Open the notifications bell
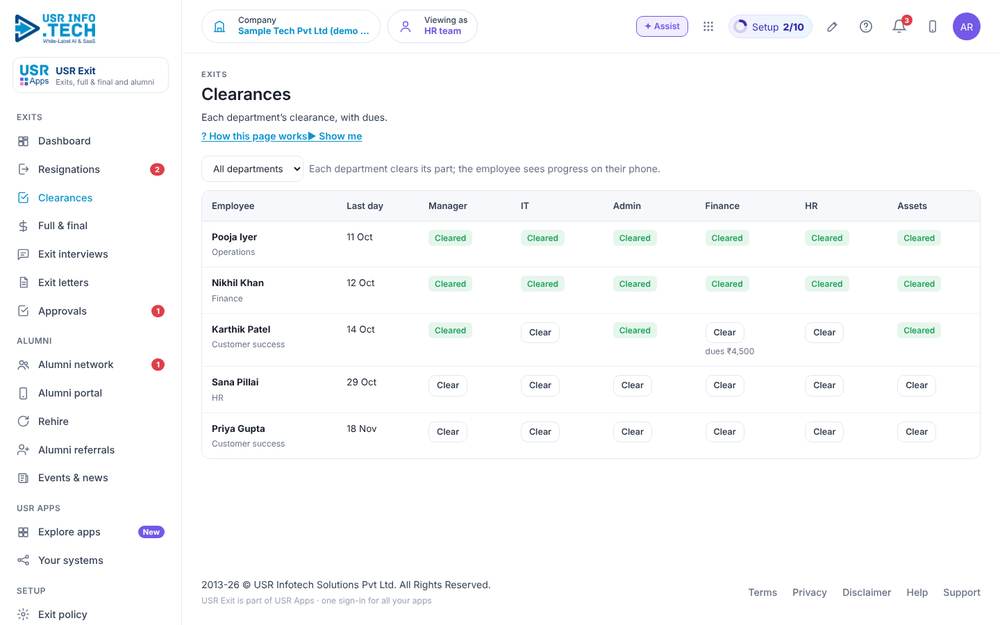This screenshot has height=625, width=1000. [x=899, y=27]
